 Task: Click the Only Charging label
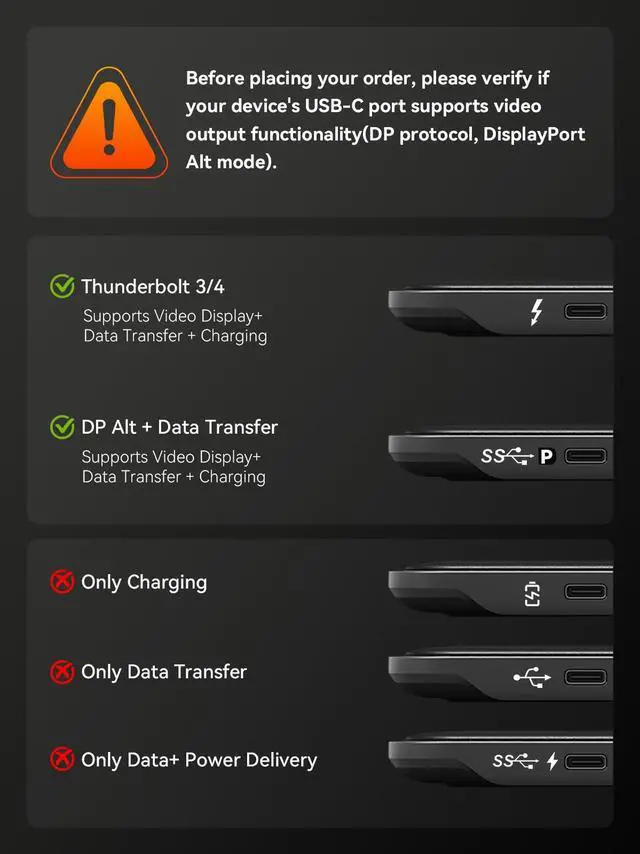(x=144, y=583)
